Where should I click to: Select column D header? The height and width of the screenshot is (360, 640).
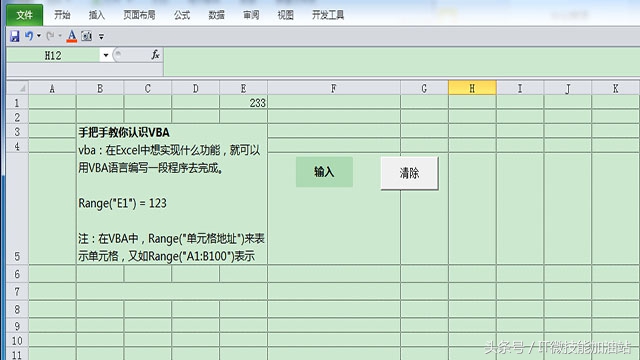click(x=196, y=88)
